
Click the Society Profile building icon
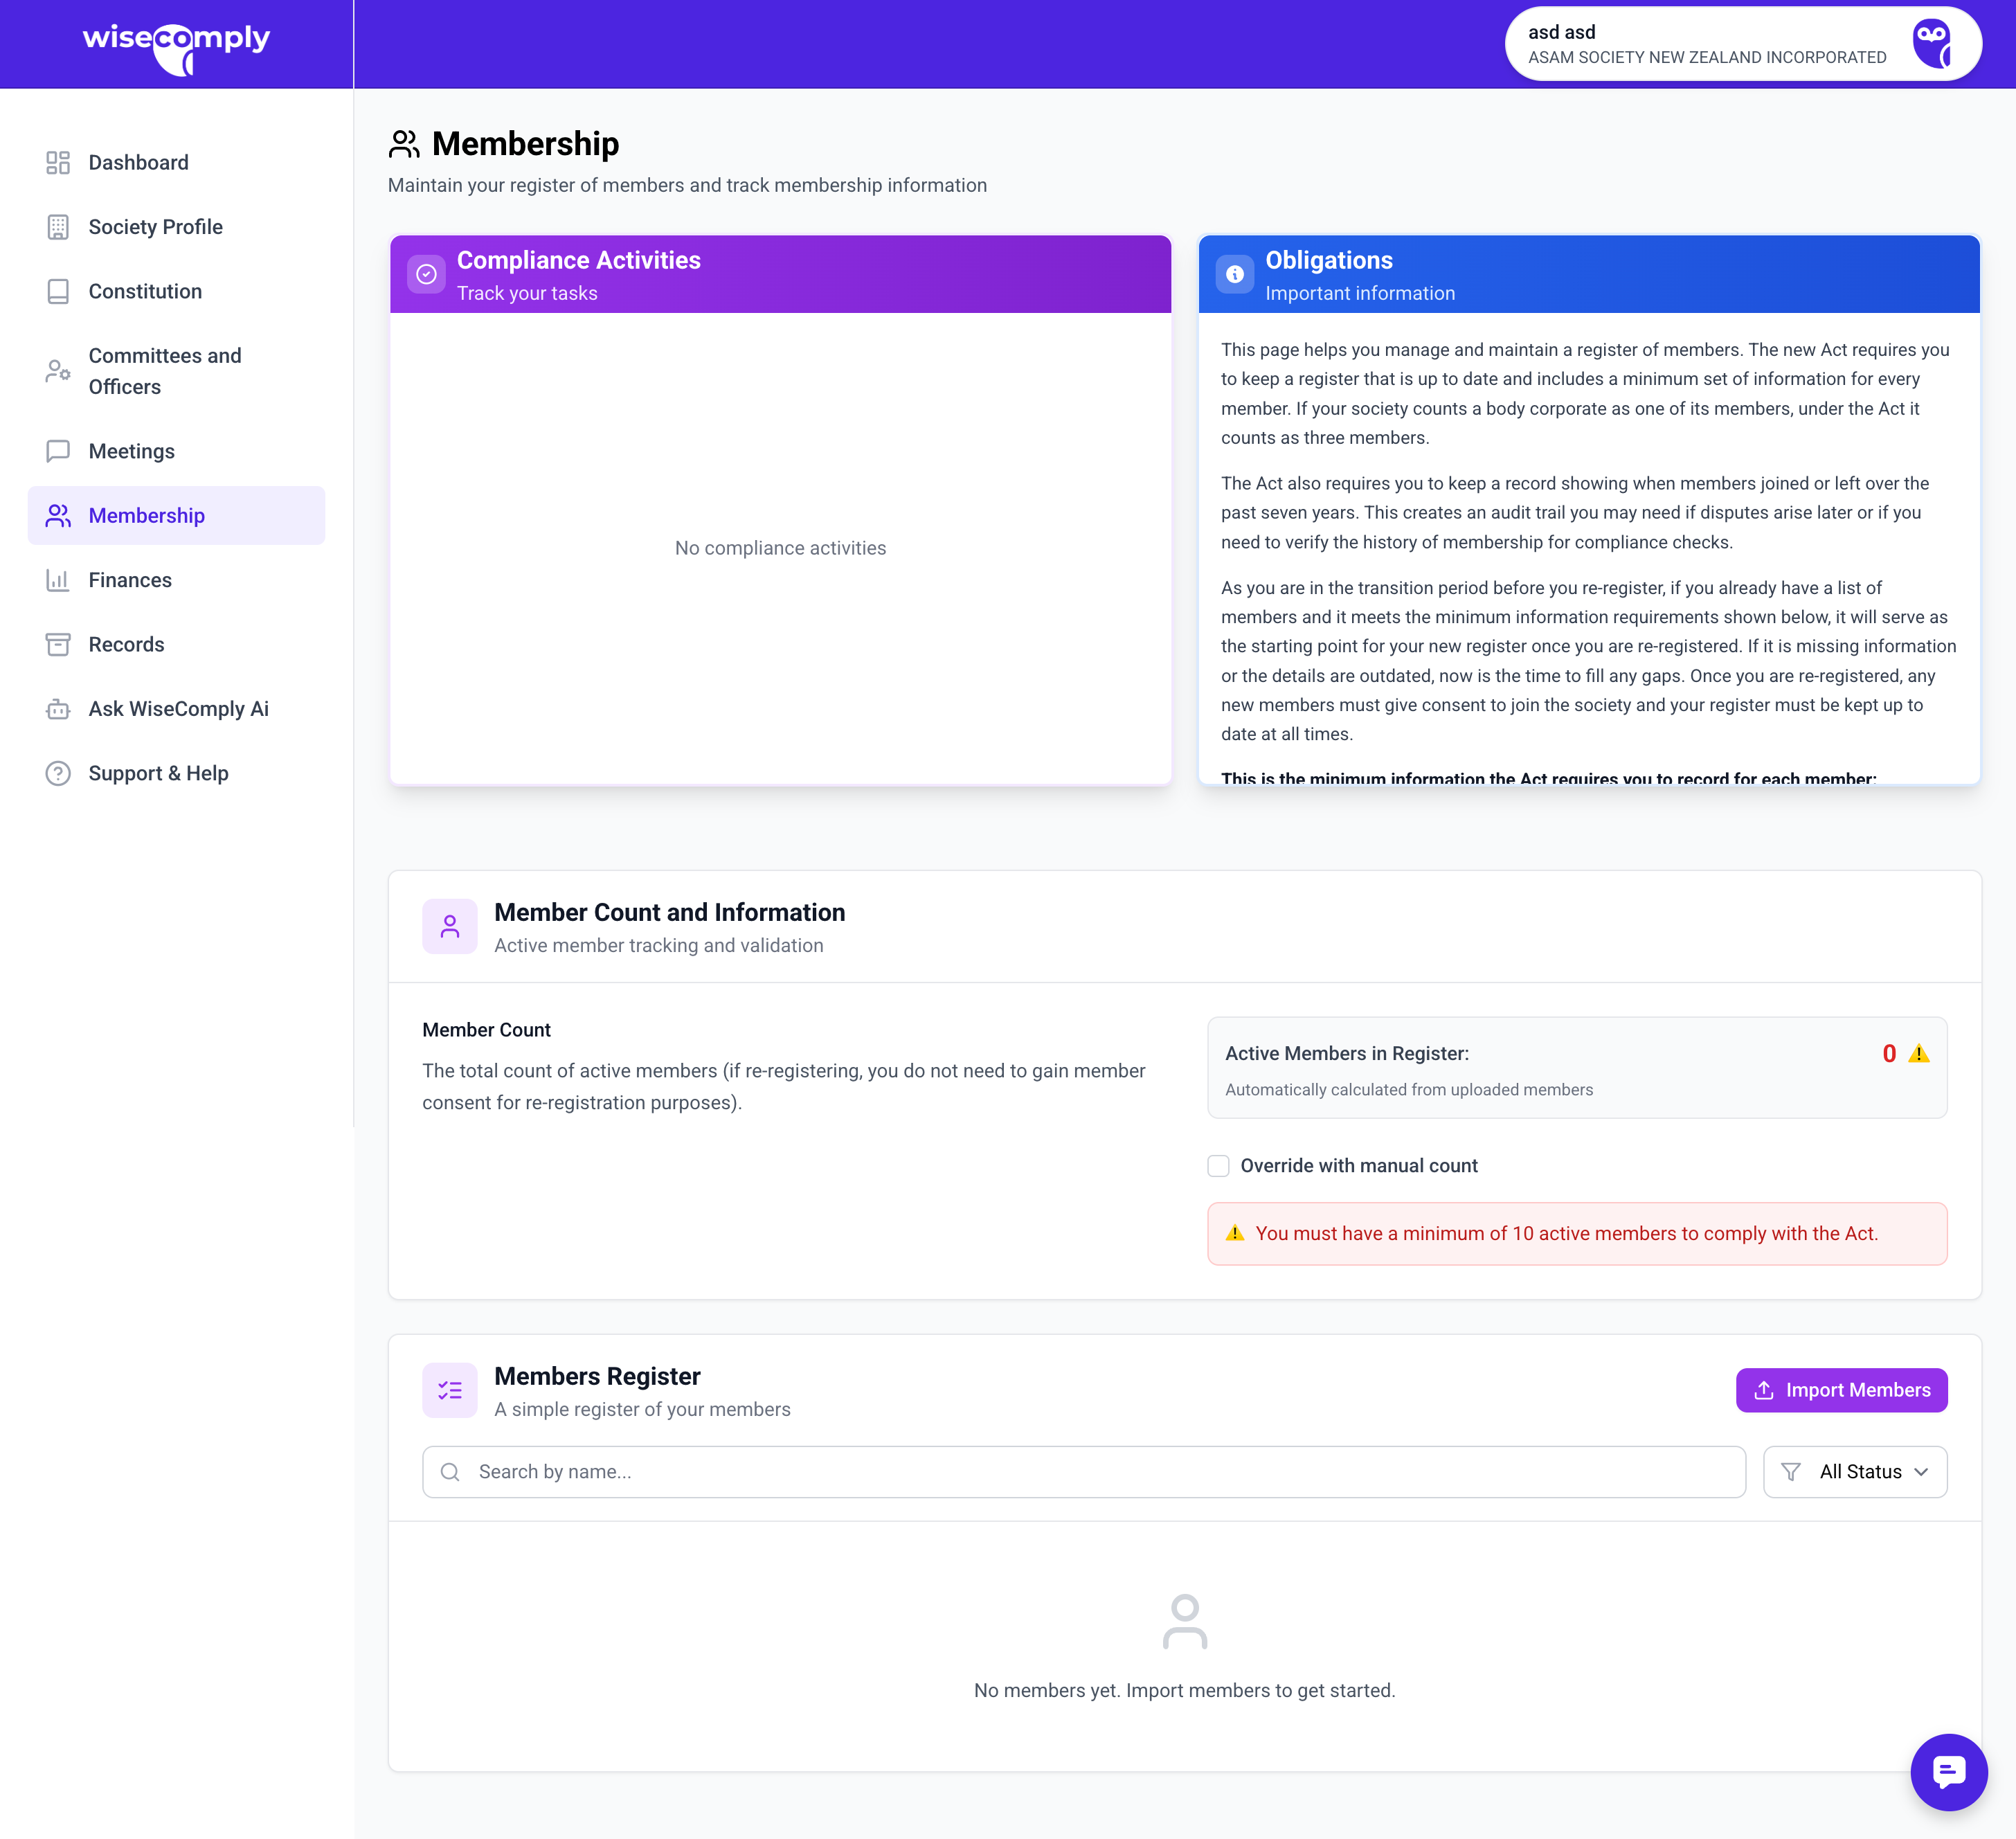(x=58, y=227)
